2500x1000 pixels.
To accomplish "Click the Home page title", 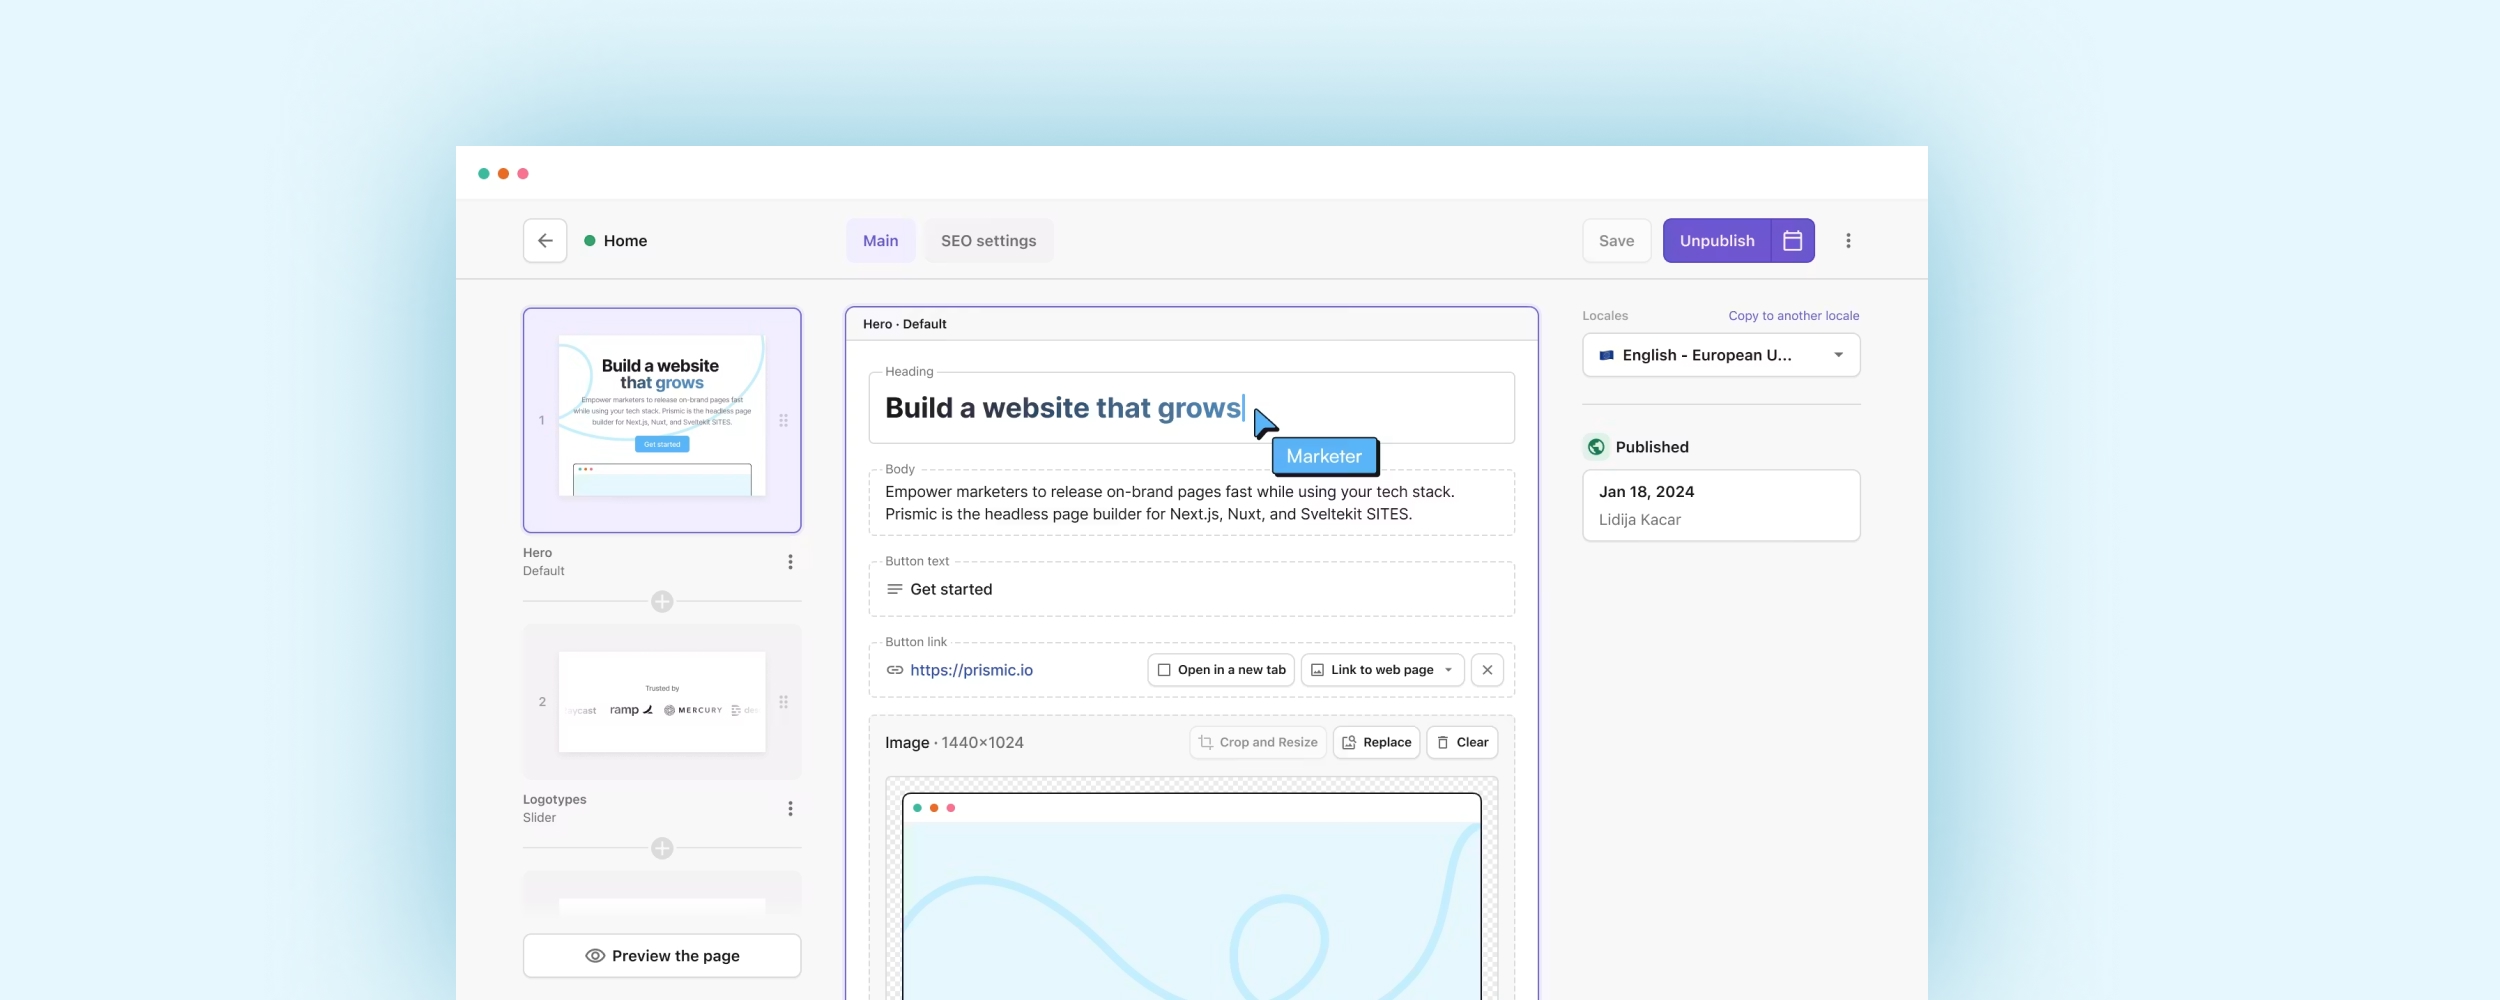I will [625, 241].
